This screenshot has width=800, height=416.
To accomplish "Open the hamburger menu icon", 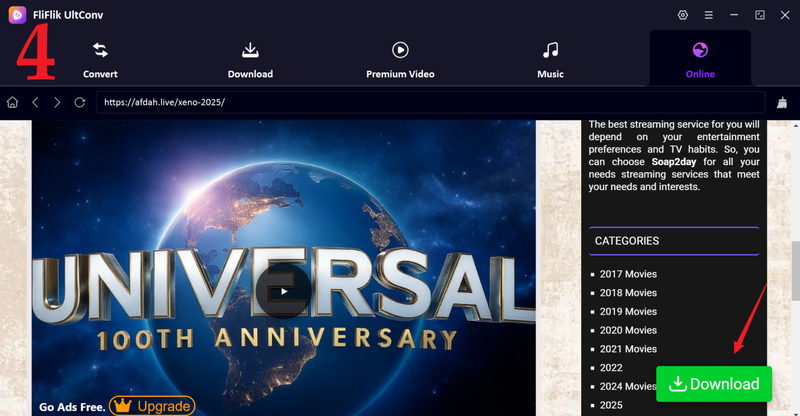I will (x=709, y=15).
